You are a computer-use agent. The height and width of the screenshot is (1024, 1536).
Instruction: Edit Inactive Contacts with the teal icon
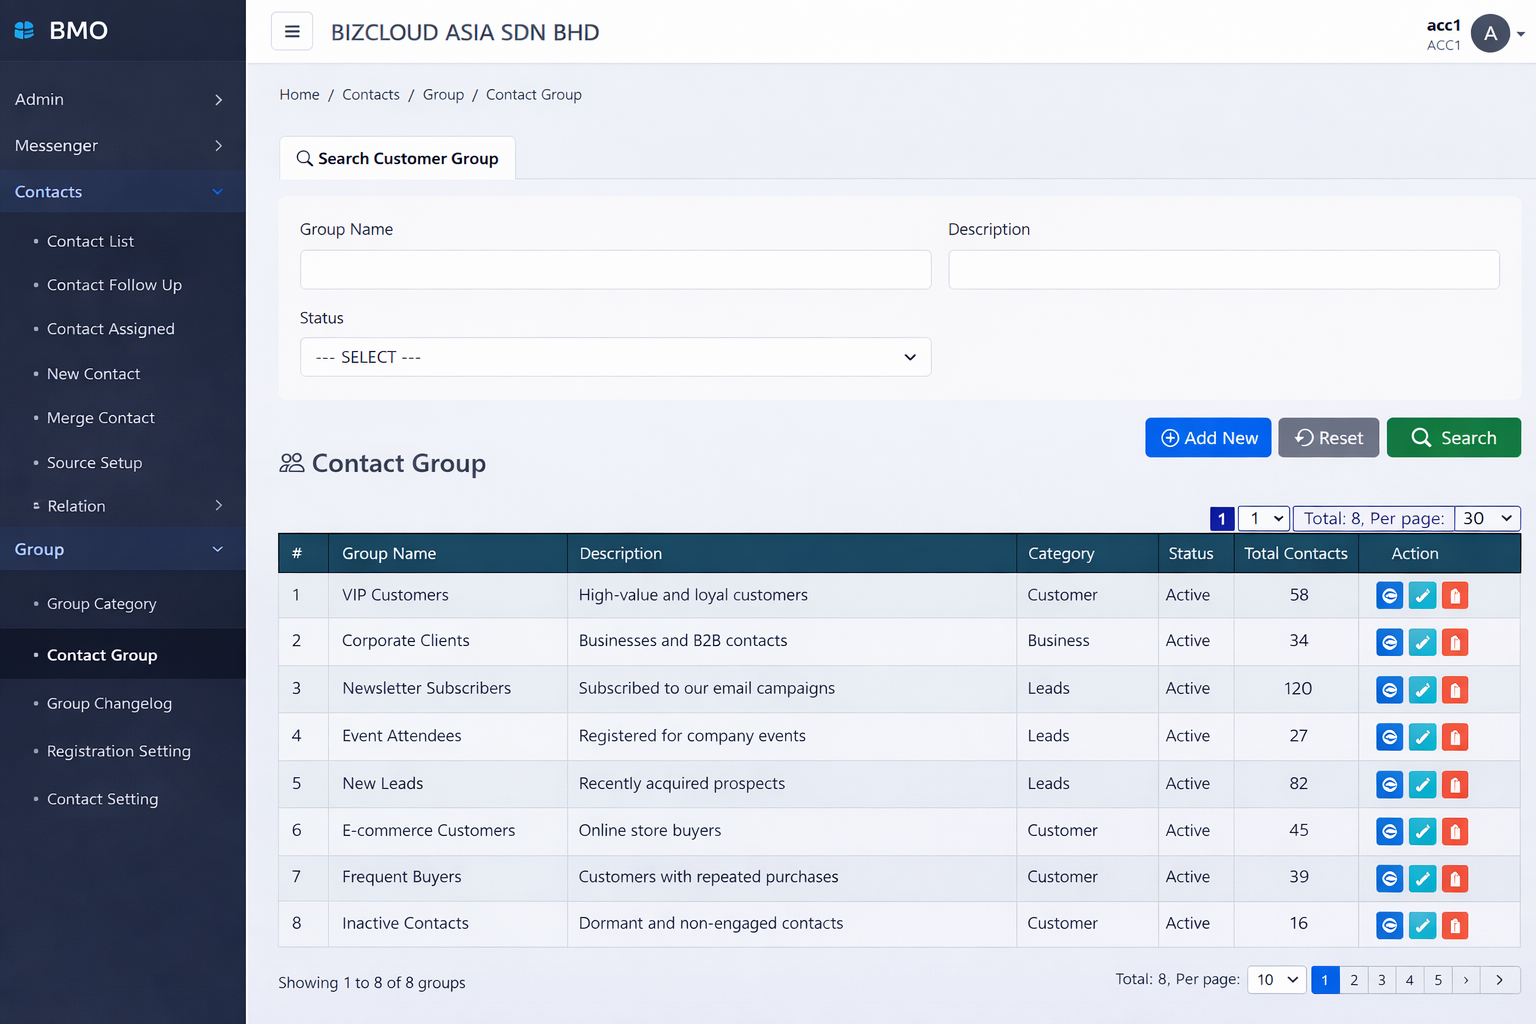click(1422, 926)
